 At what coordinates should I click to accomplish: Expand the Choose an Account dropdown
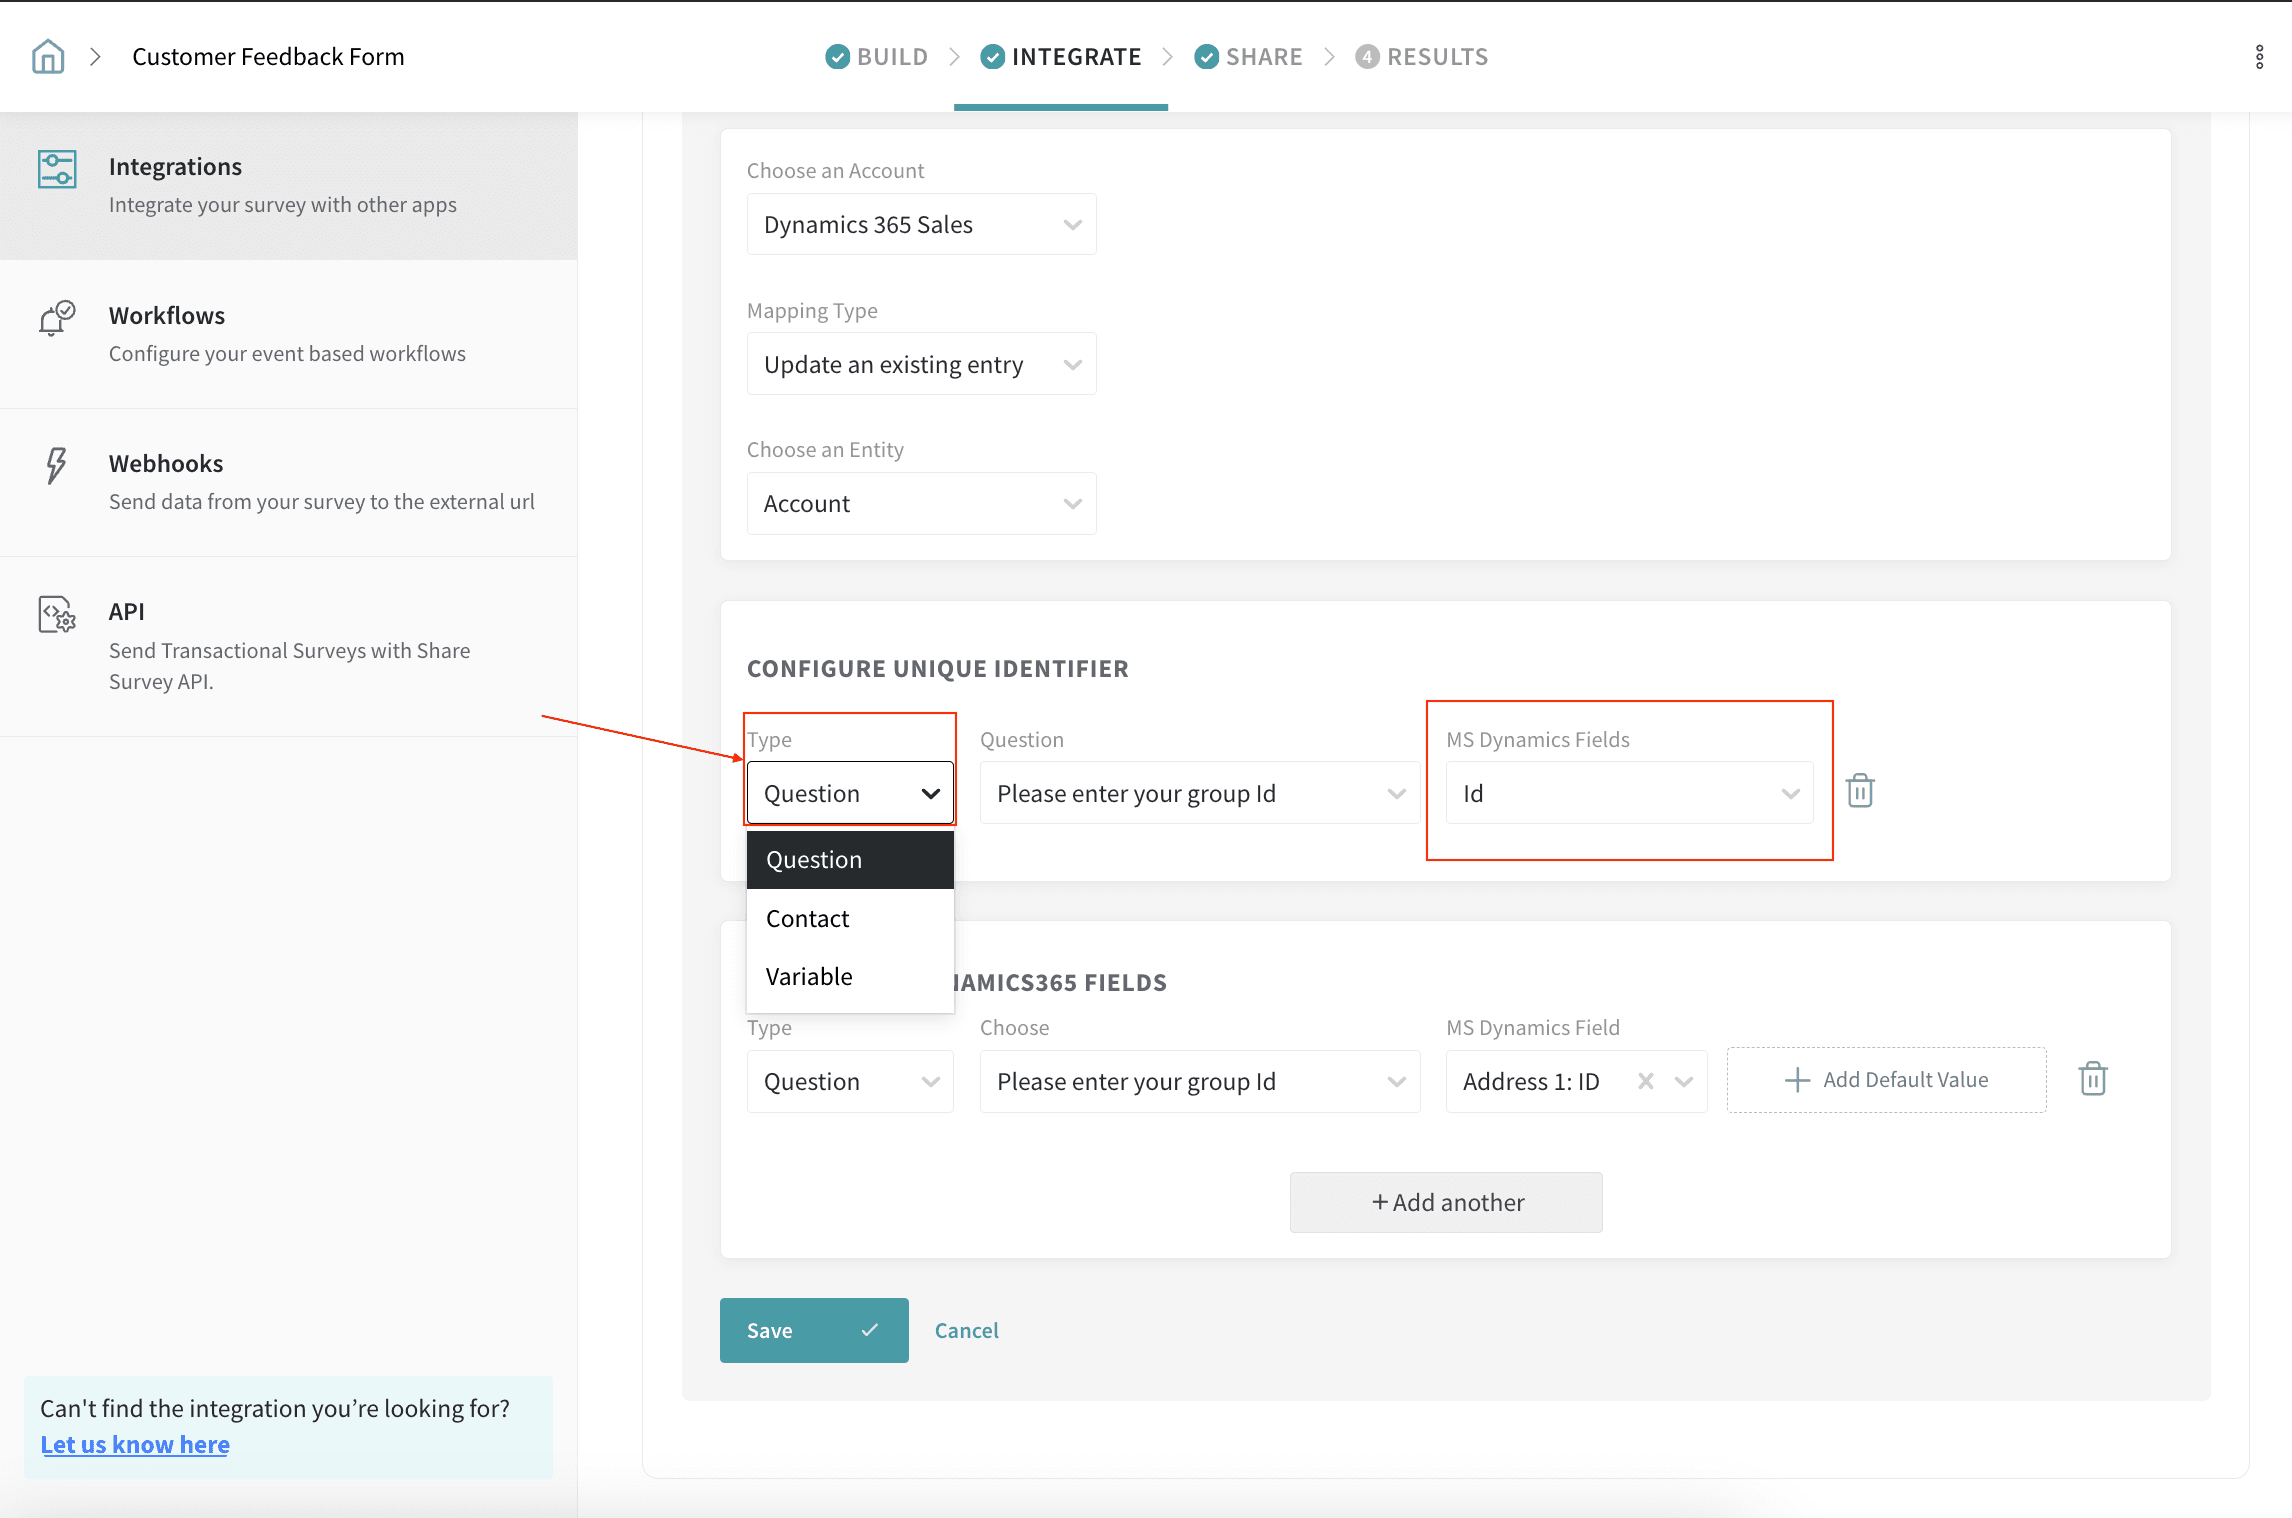coord(921,225)
